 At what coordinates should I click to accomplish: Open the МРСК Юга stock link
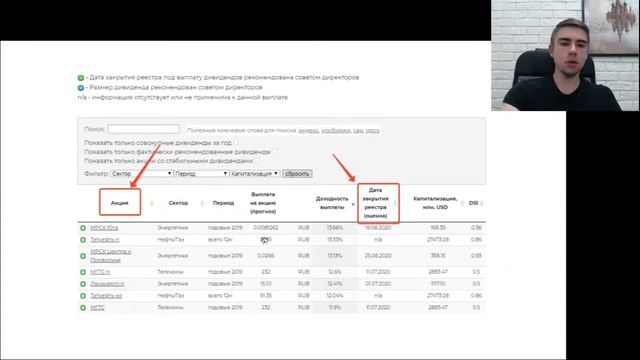[x=104, y=228]
